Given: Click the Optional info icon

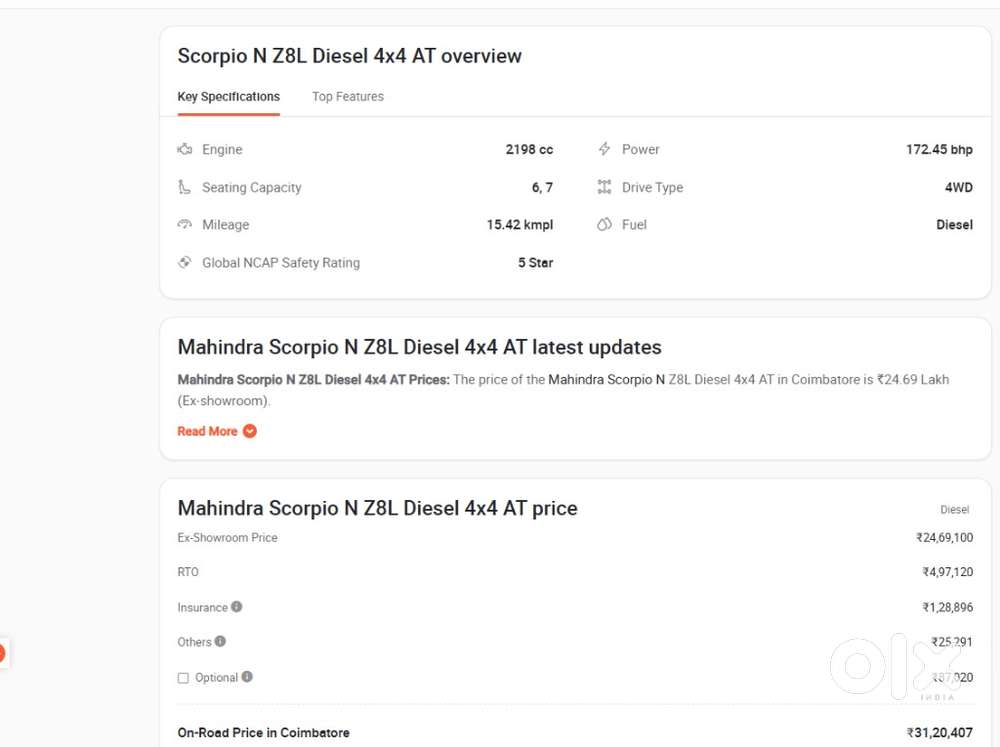Looking at the screenshot, I should click(x=247, y=677).
